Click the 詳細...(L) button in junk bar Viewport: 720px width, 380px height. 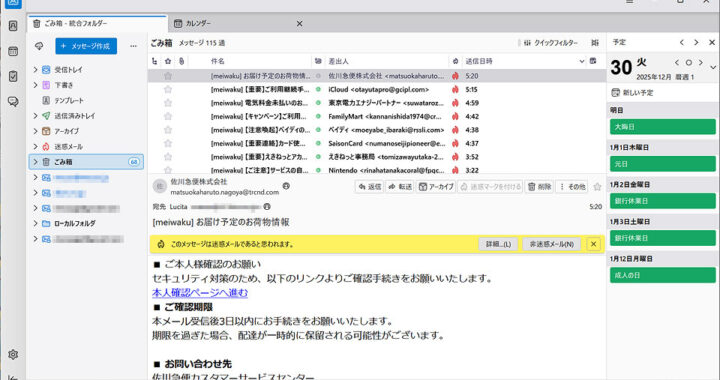(x=498, y=244)
